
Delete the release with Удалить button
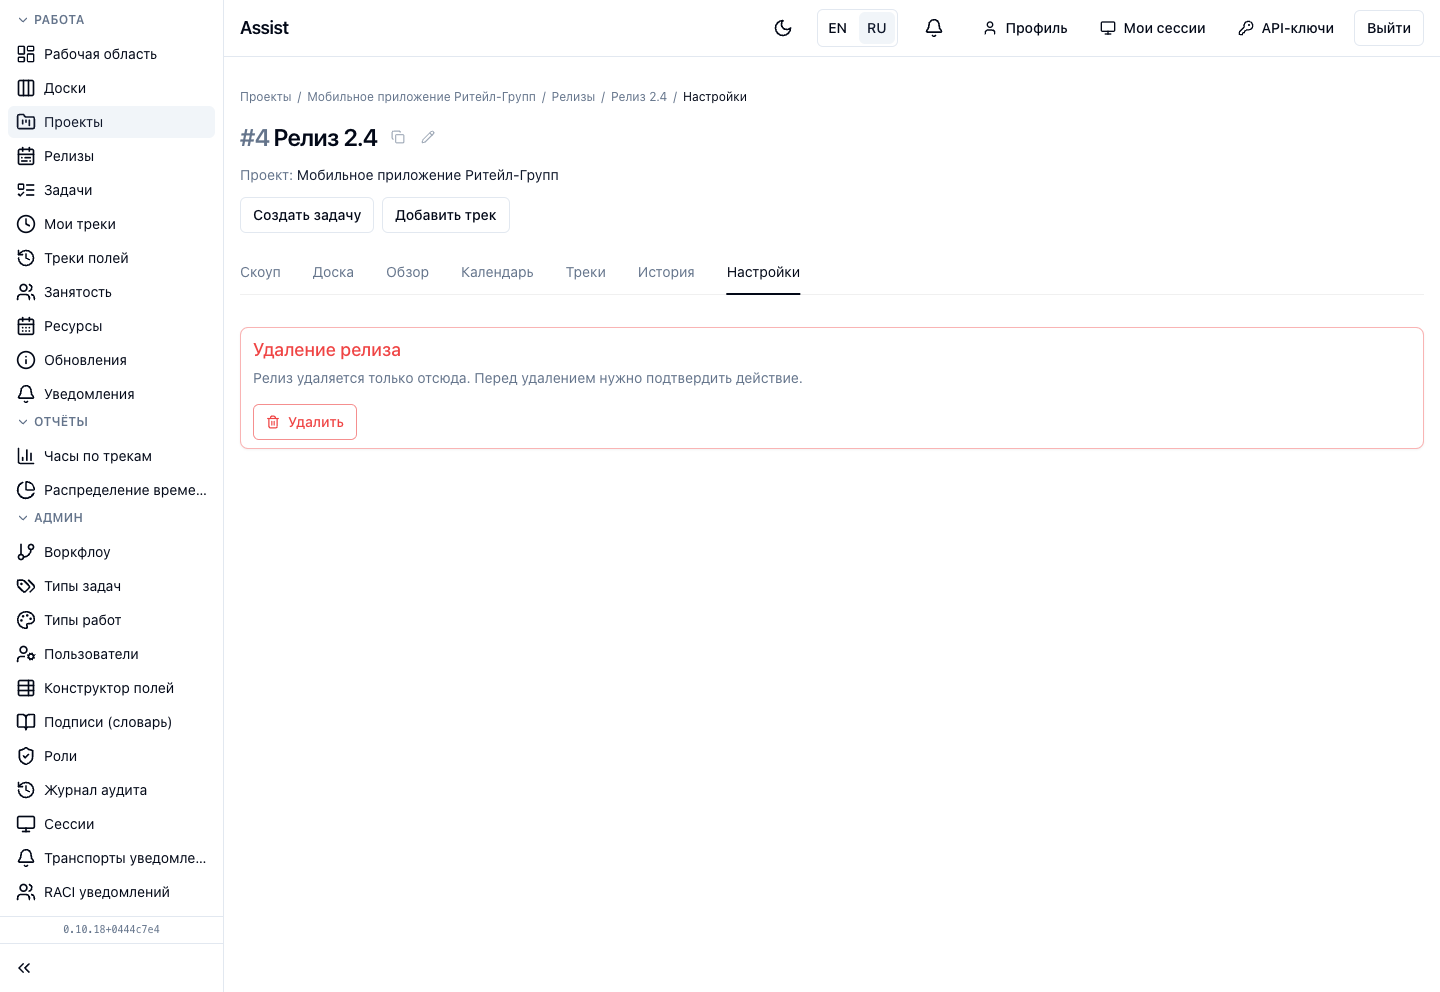click(x=305, y=422)
